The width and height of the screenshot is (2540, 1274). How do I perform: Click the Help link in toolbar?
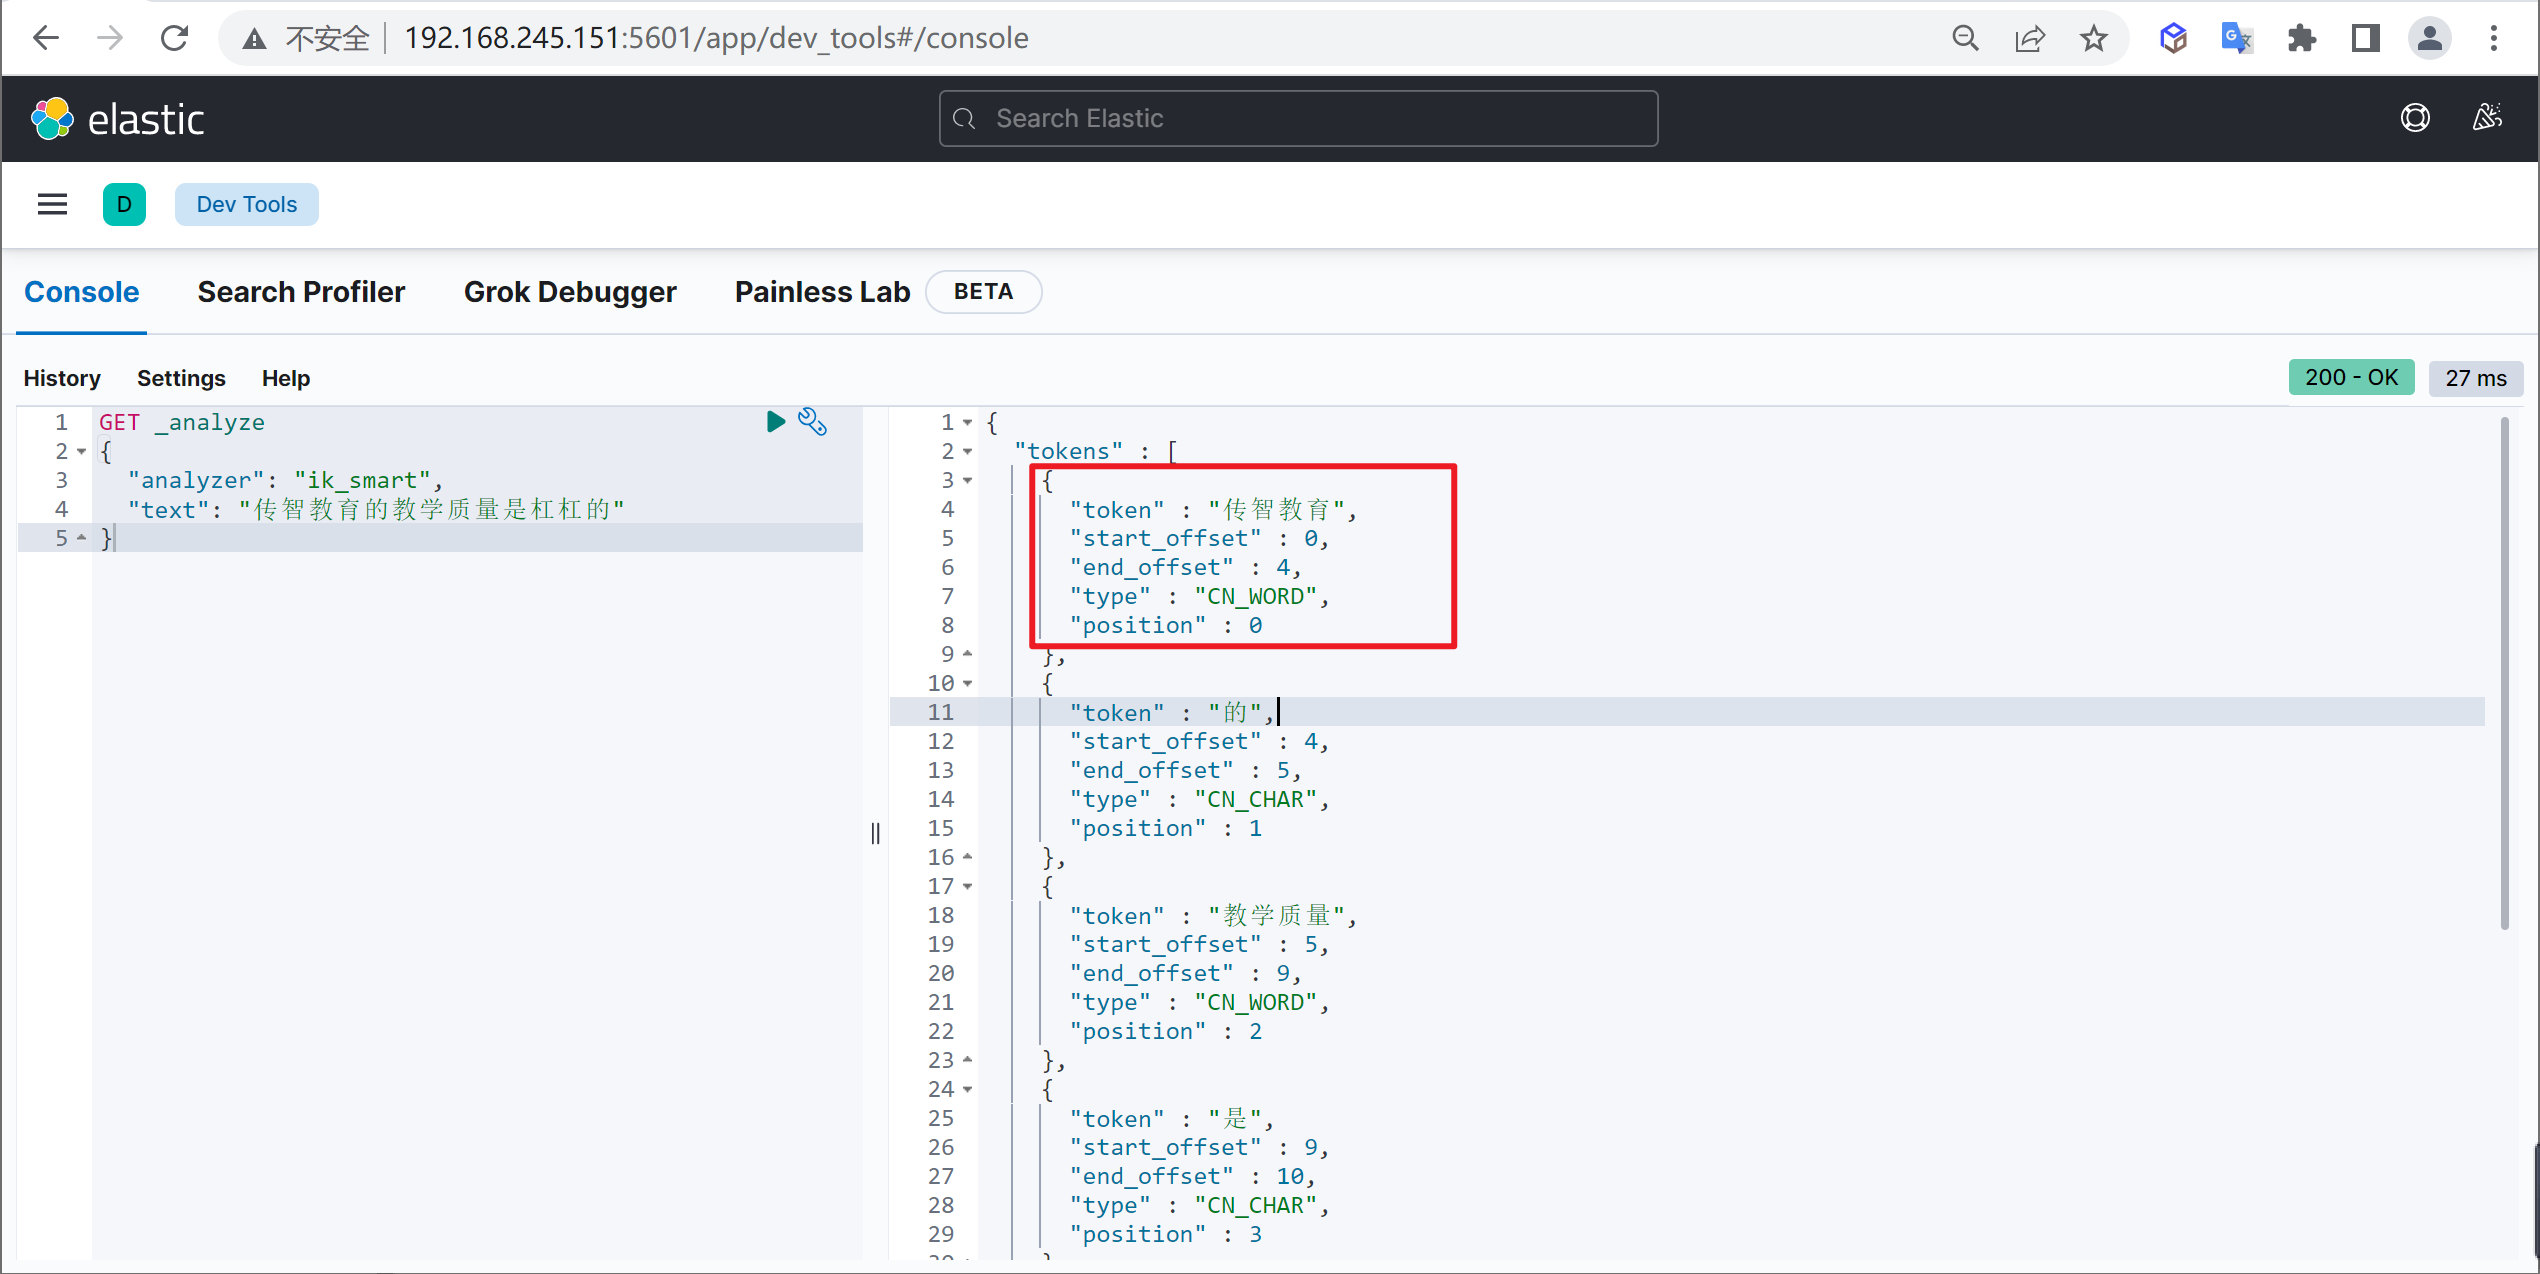[x=286, y=379]
